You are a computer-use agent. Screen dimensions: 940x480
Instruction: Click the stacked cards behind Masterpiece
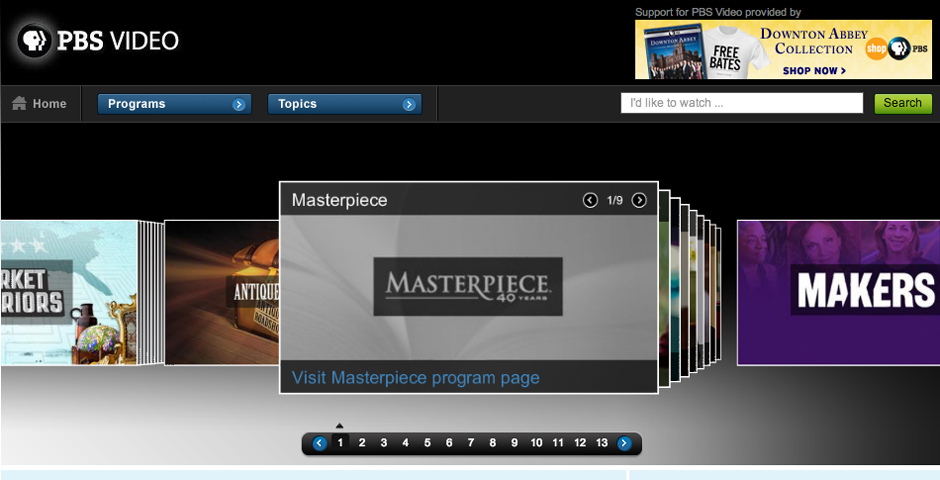point(689,291)
